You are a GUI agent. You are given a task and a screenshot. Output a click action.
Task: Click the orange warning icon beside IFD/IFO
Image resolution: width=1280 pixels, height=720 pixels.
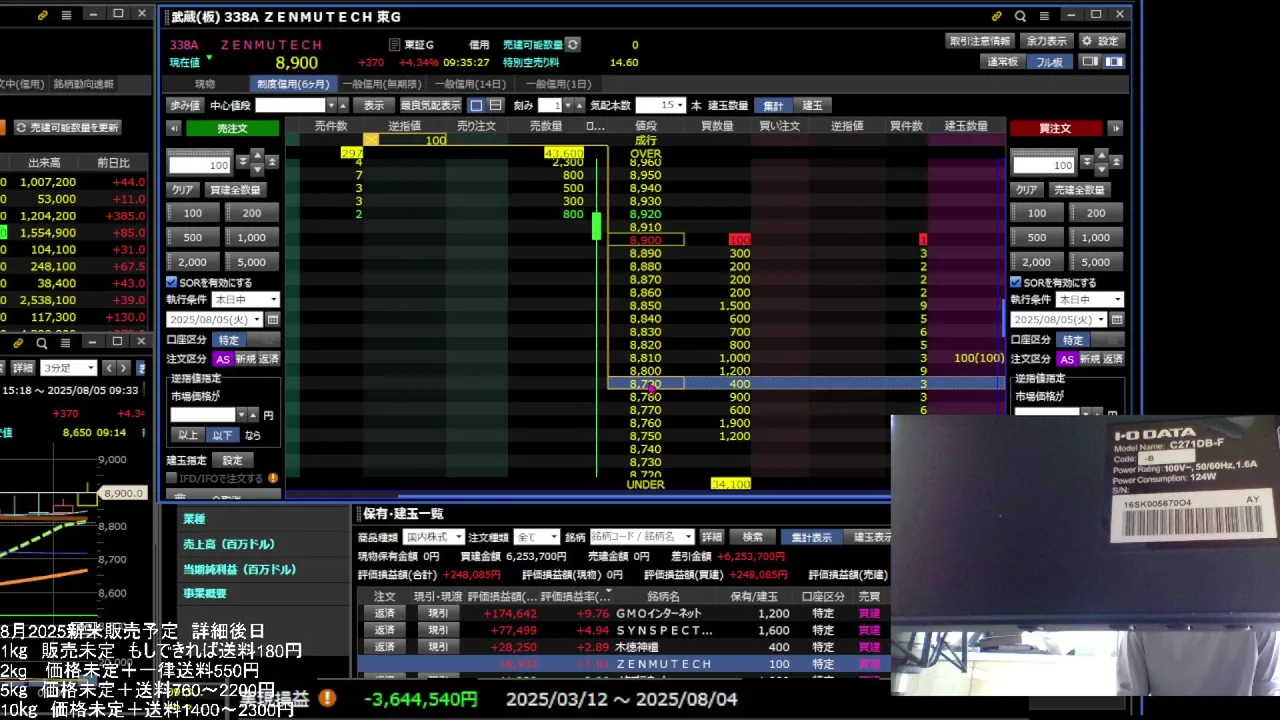[273, 478]
